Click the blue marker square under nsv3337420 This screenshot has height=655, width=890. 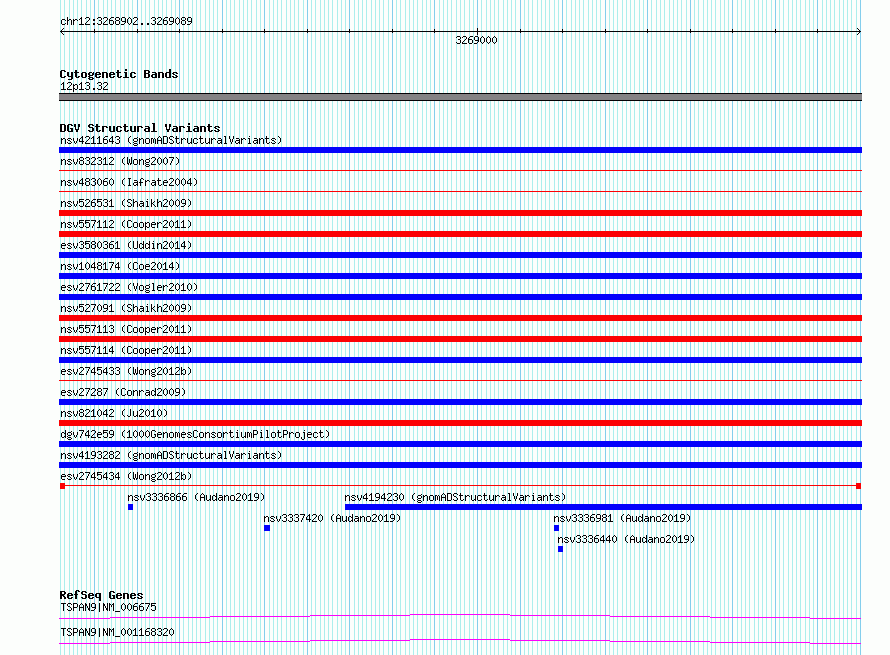pyautogui.click(x=267, y=528)
